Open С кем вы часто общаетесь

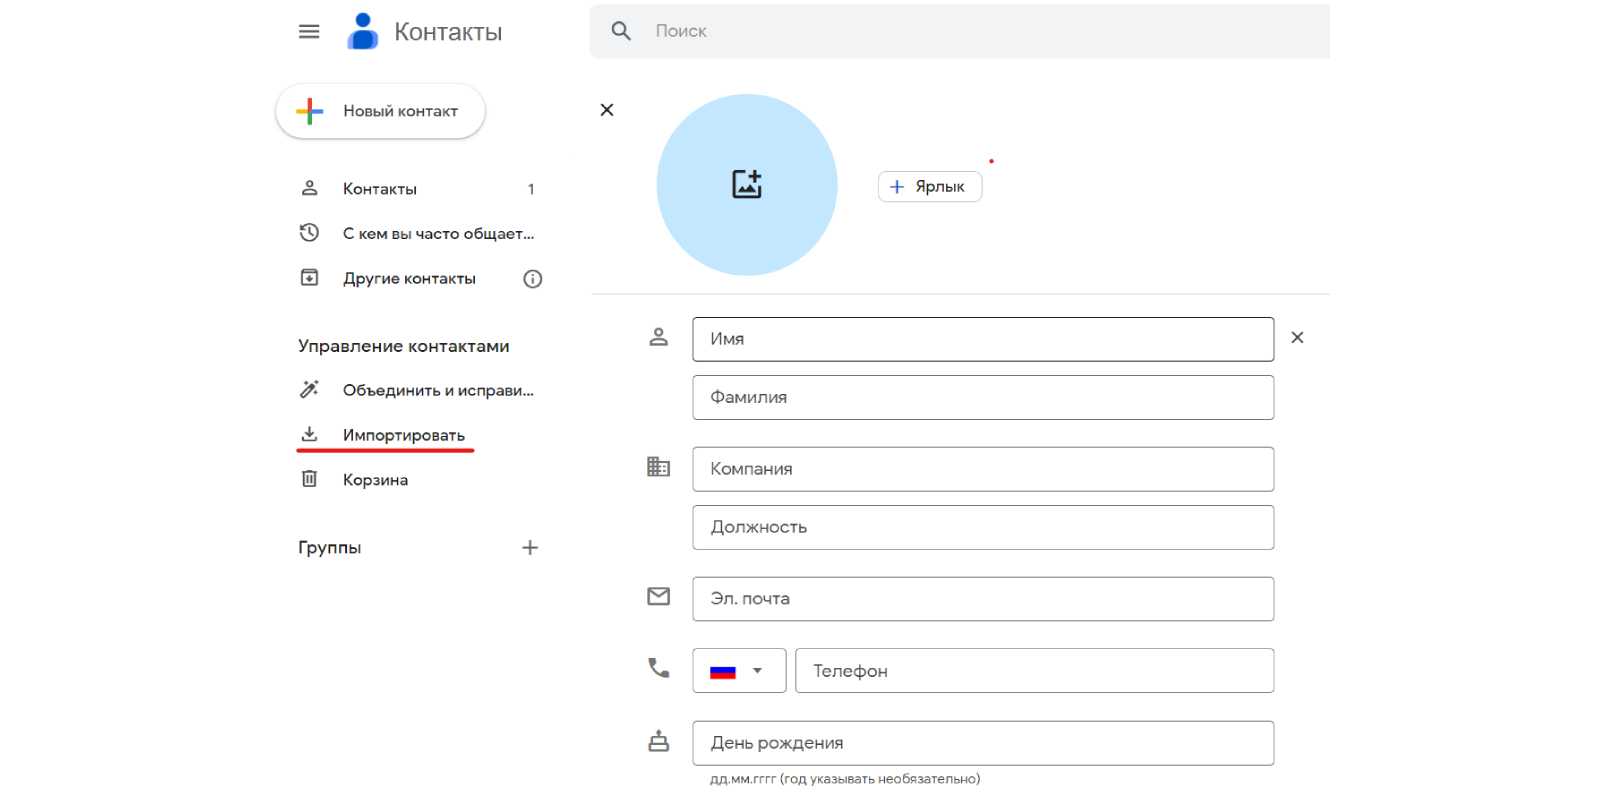pos(437,233)
